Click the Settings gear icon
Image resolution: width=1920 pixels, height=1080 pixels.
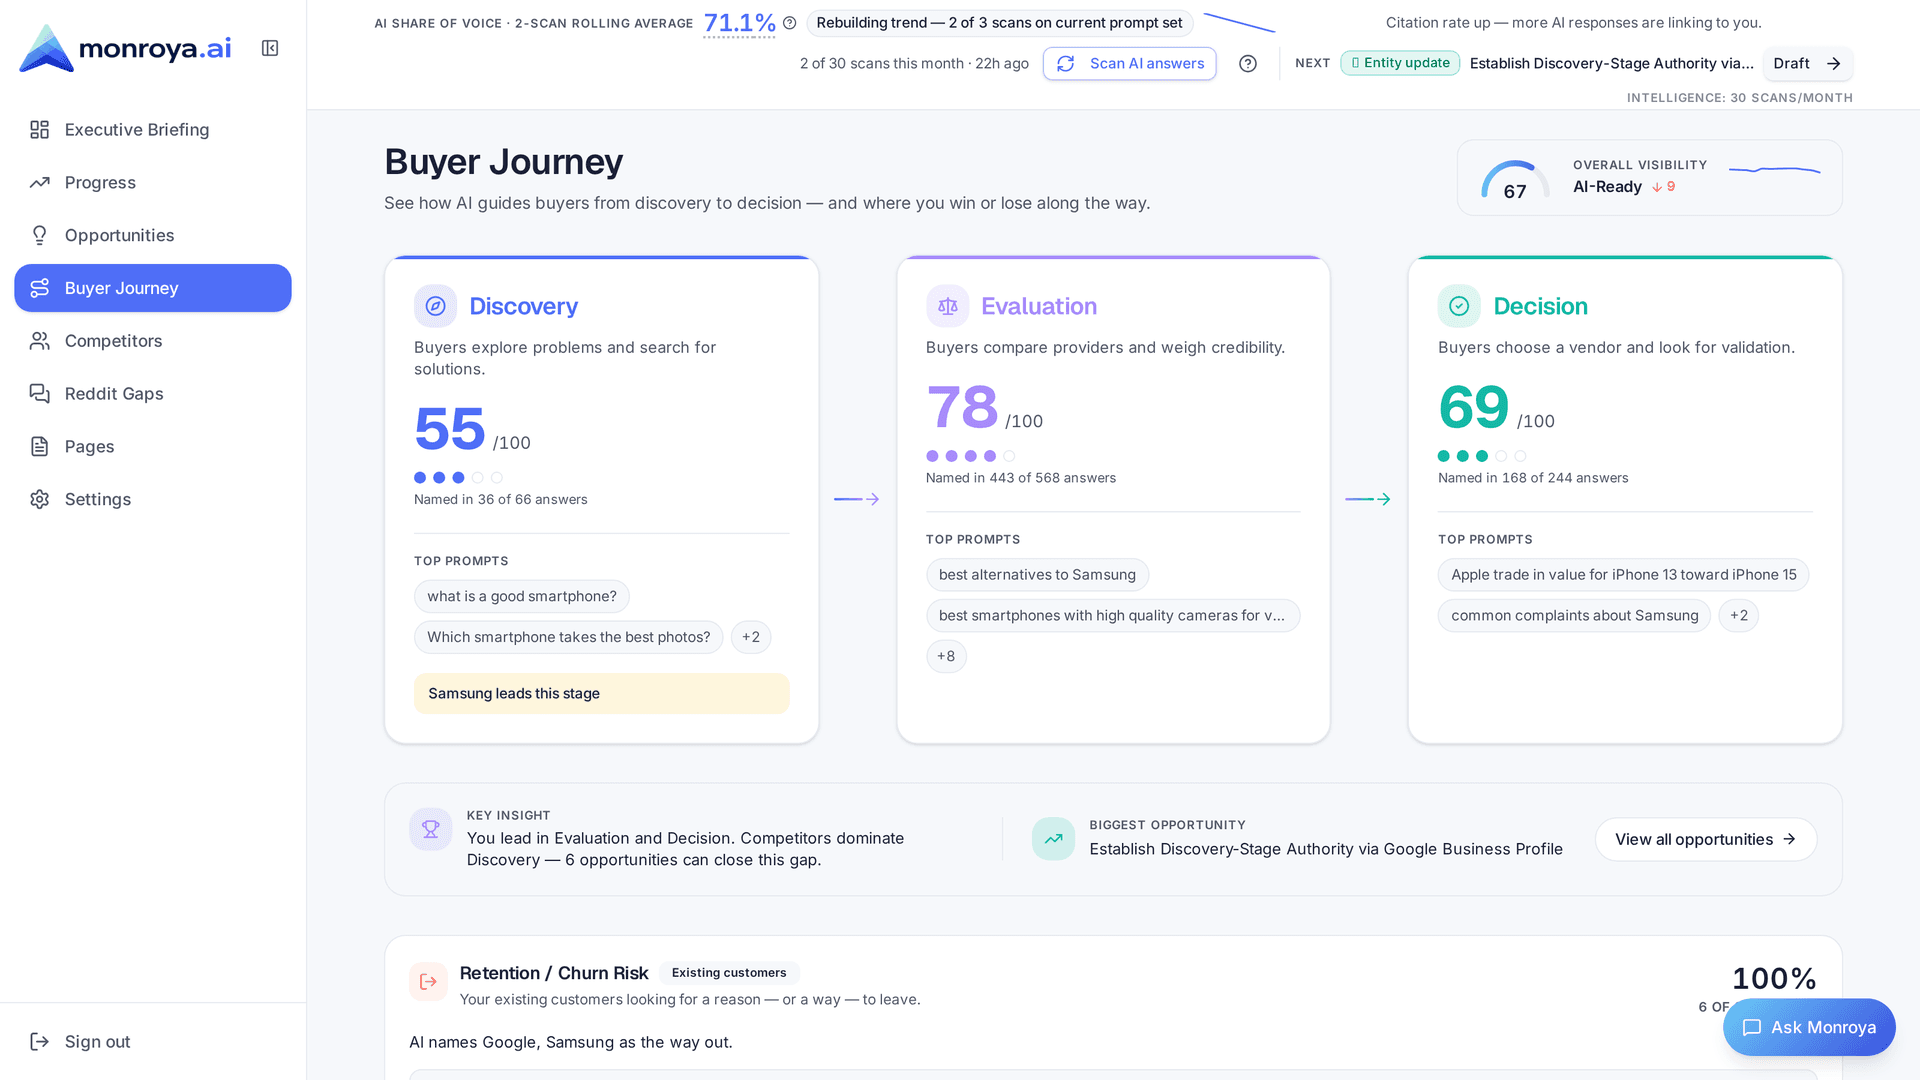(x=40, y=499)
